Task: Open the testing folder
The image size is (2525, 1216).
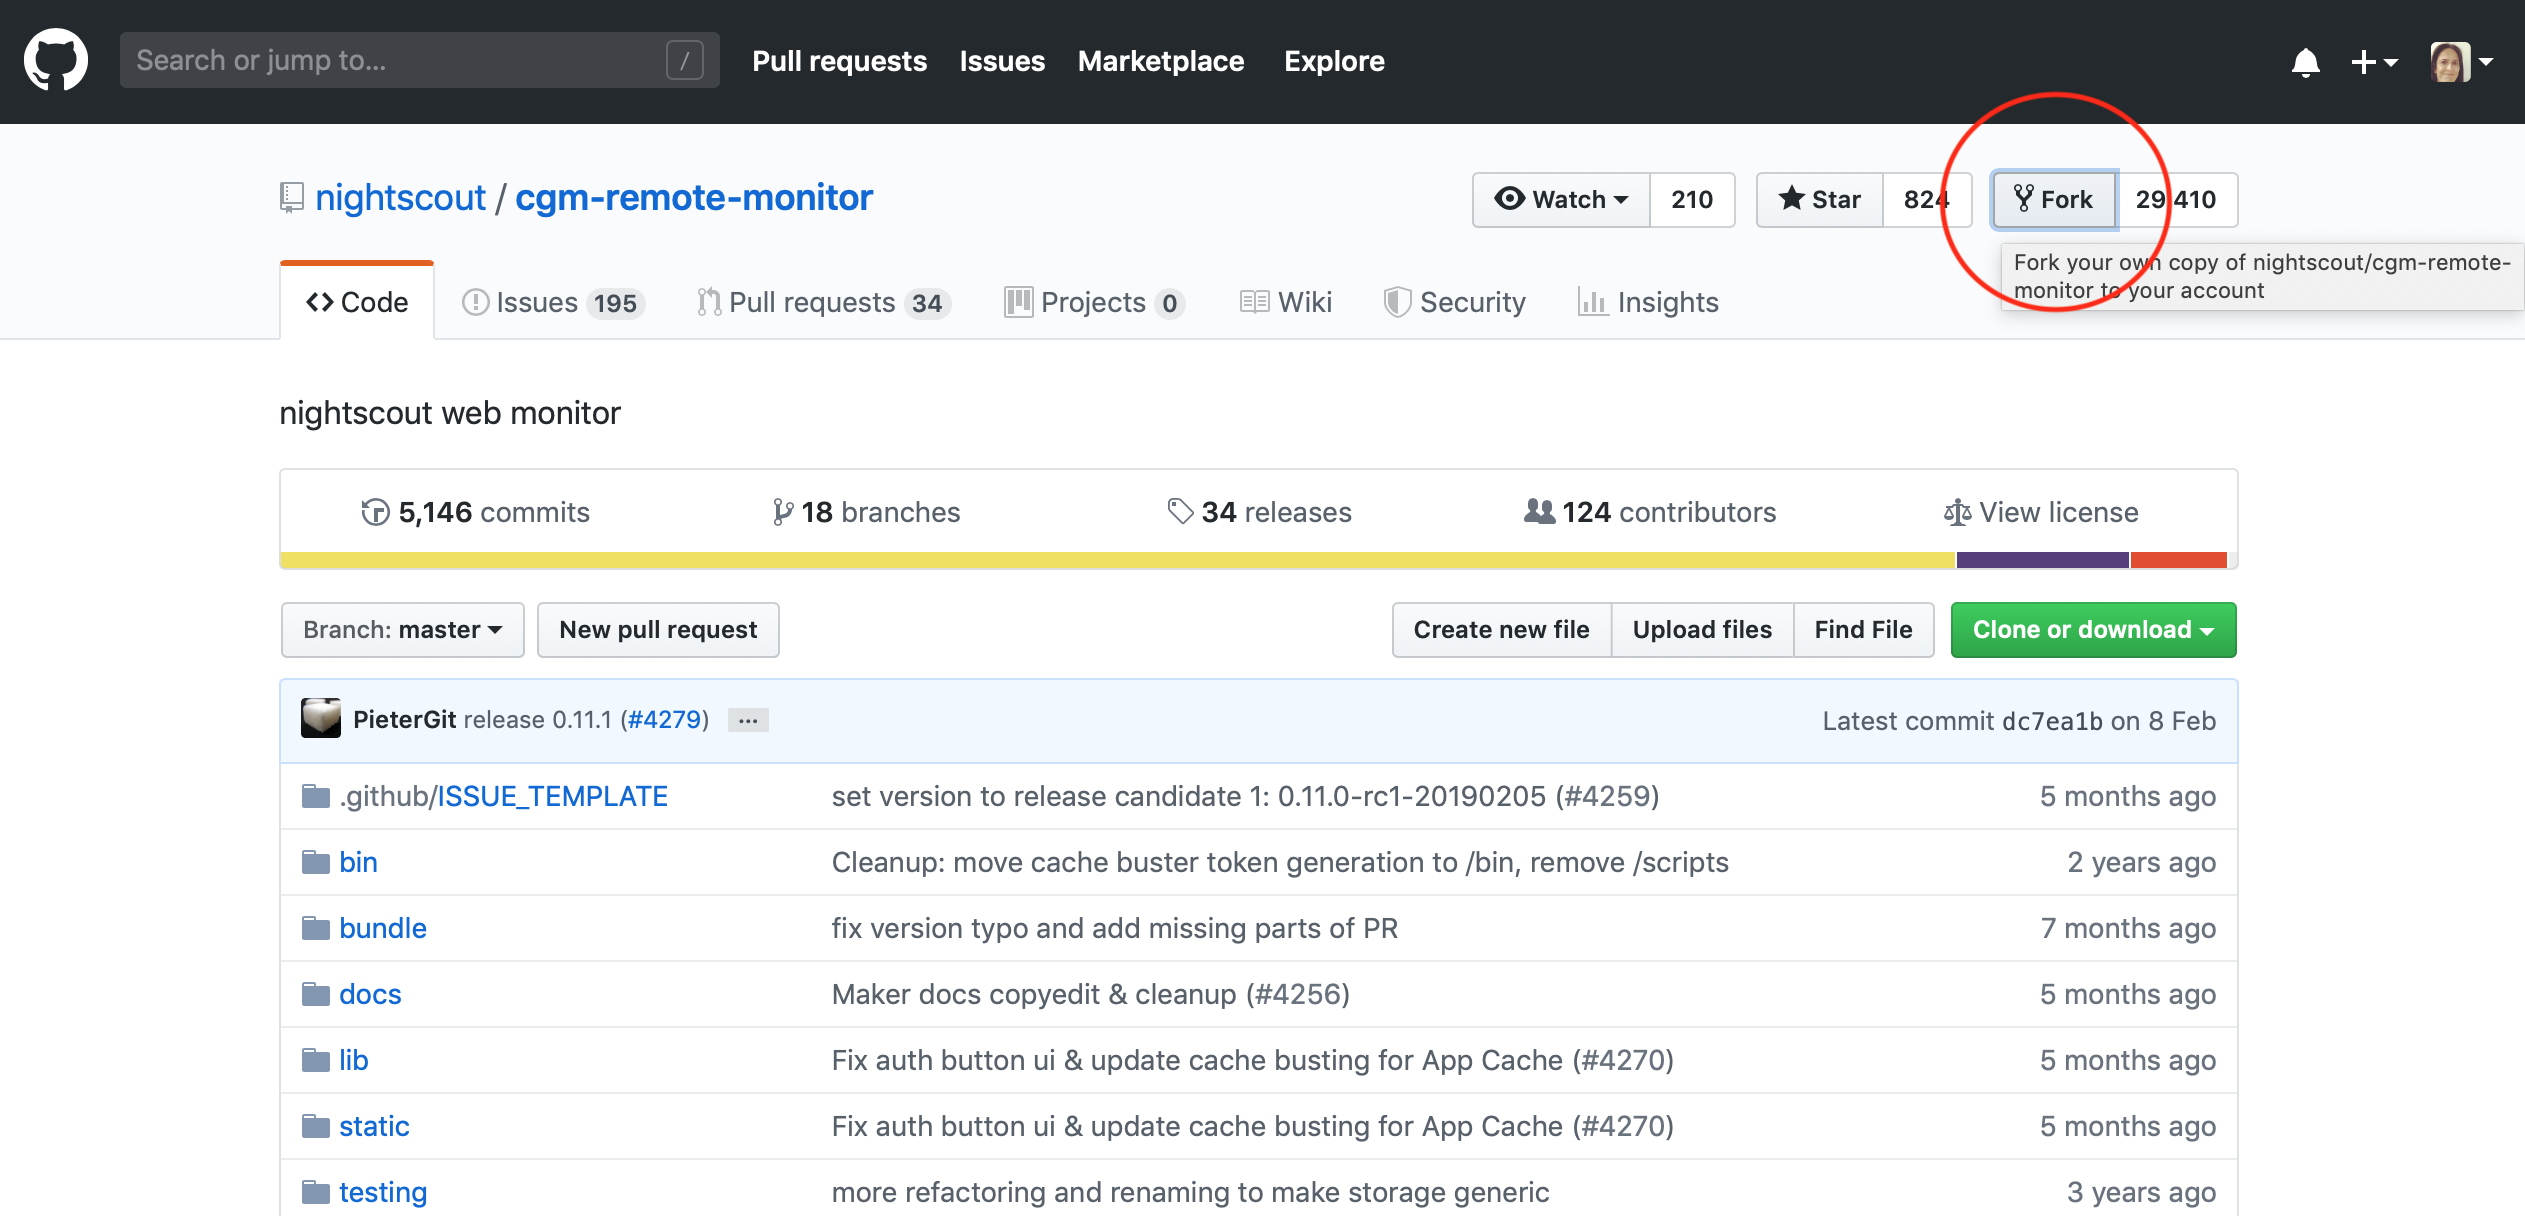Action: (x=383, y=1192)
